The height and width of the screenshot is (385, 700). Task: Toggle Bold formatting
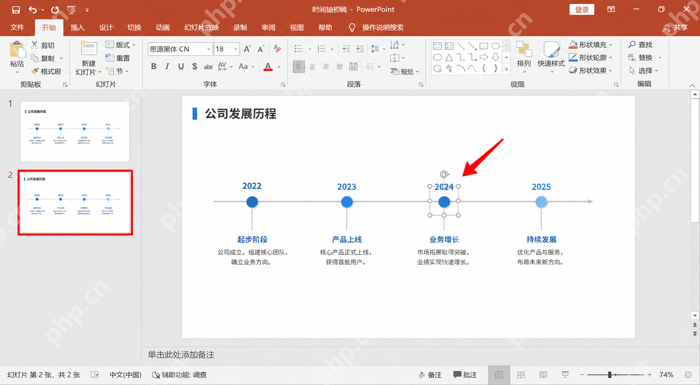[x=154, y=67]
